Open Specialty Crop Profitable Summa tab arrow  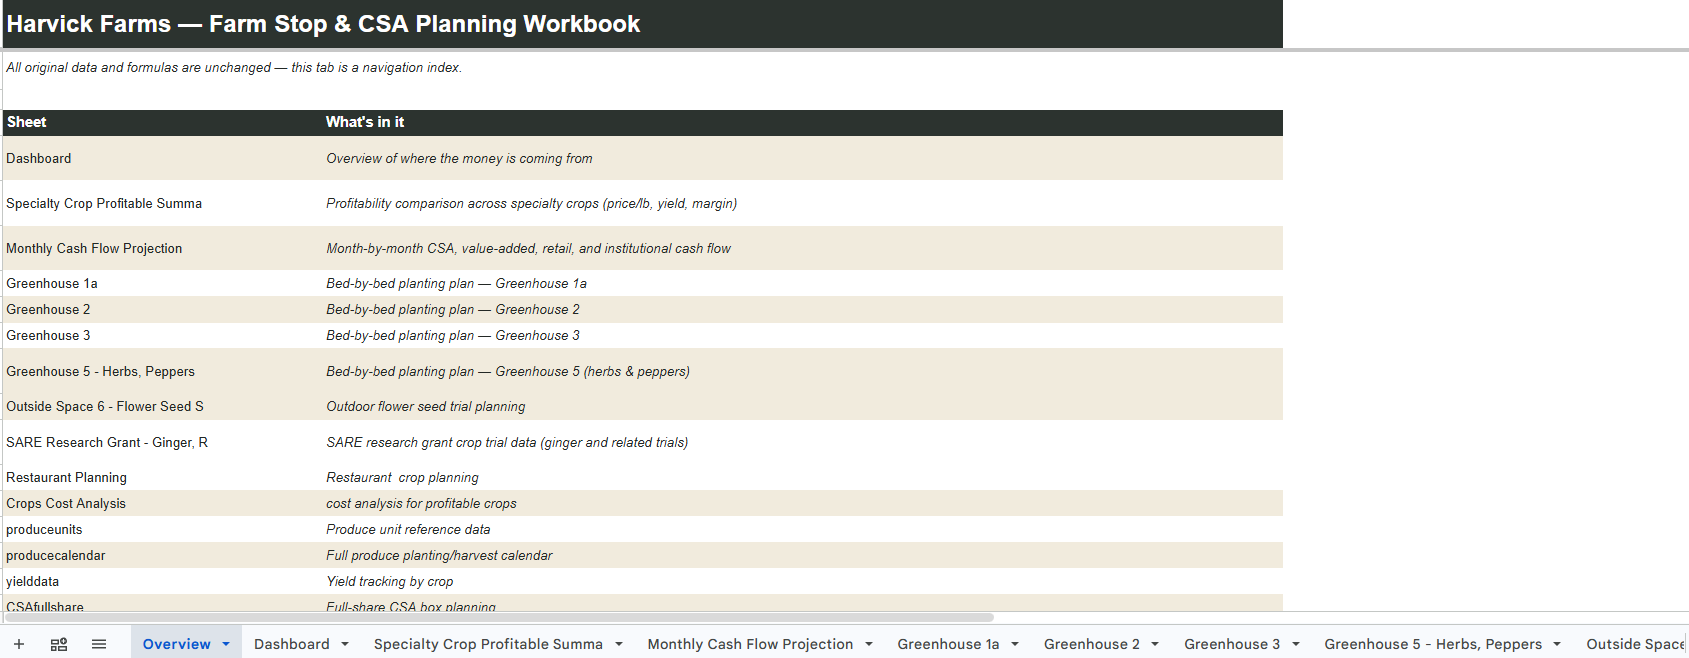point(619,644)
